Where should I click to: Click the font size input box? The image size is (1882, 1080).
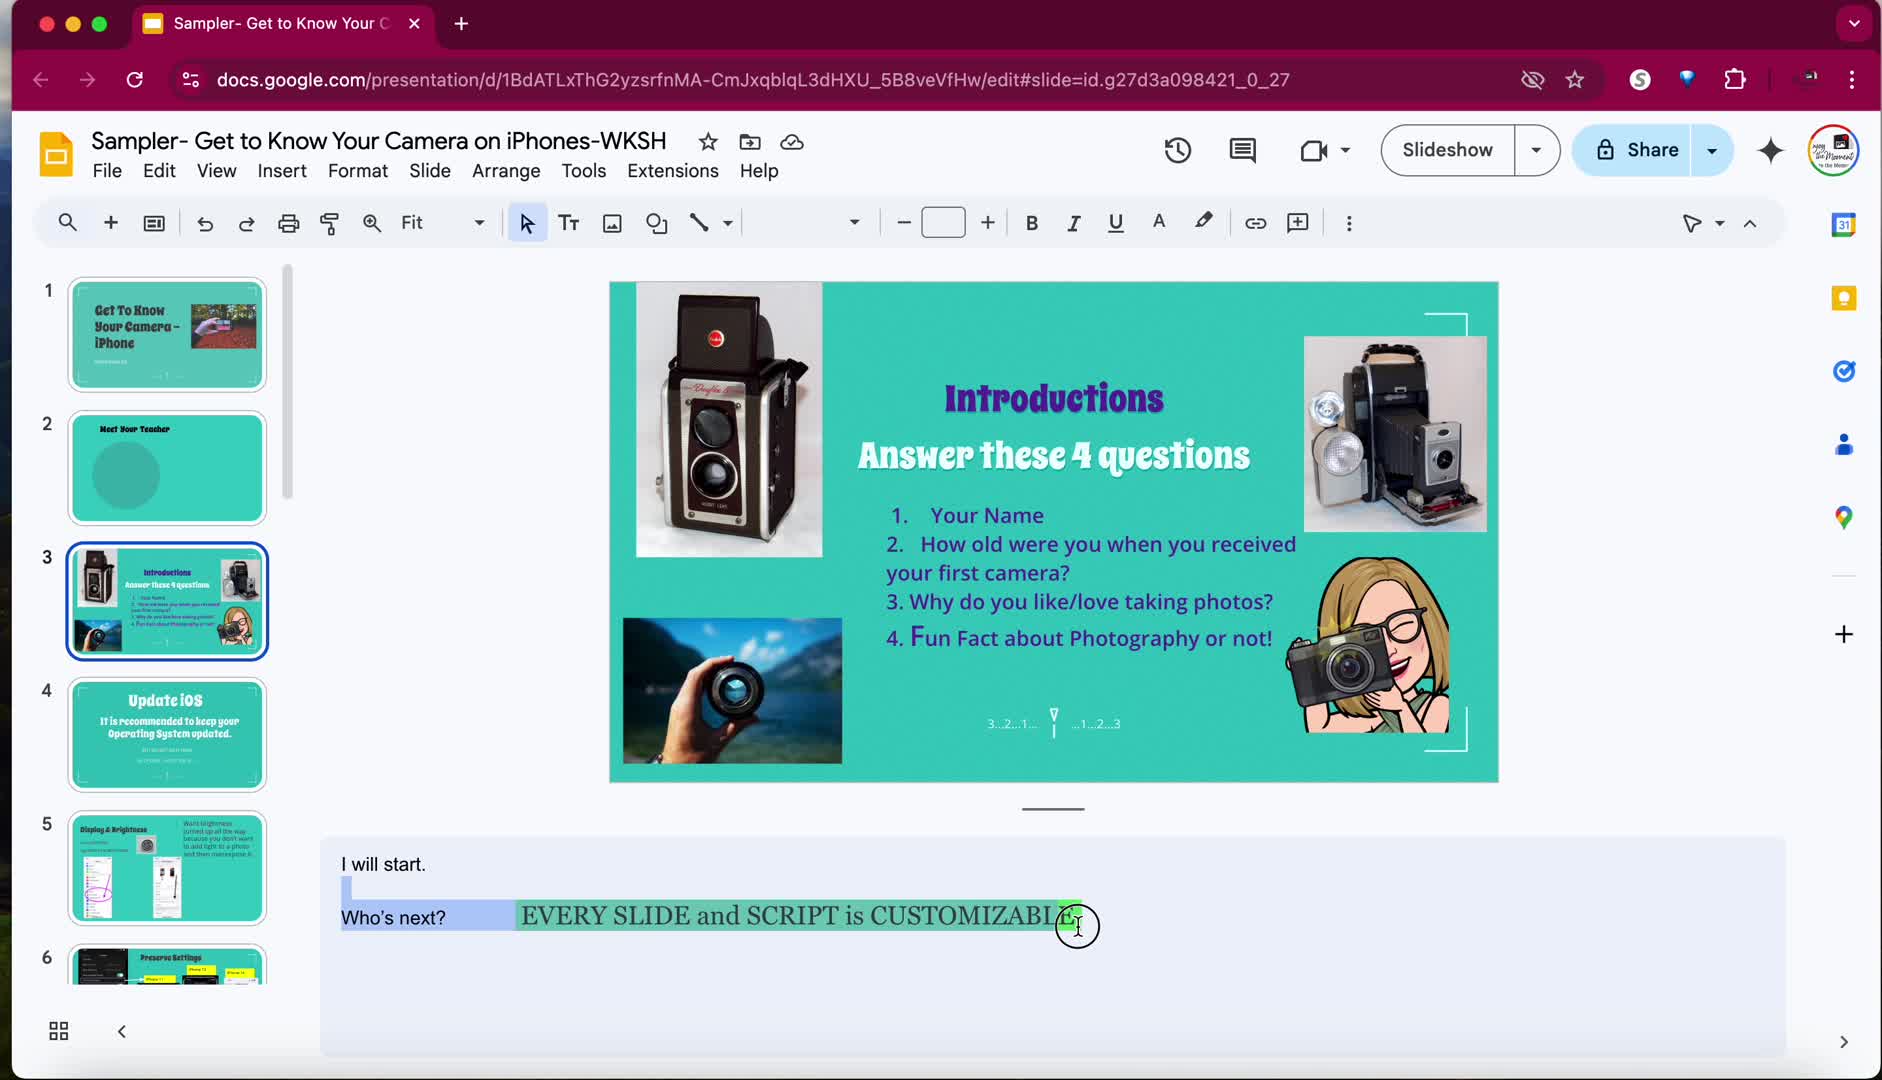[x=943, y=223]
